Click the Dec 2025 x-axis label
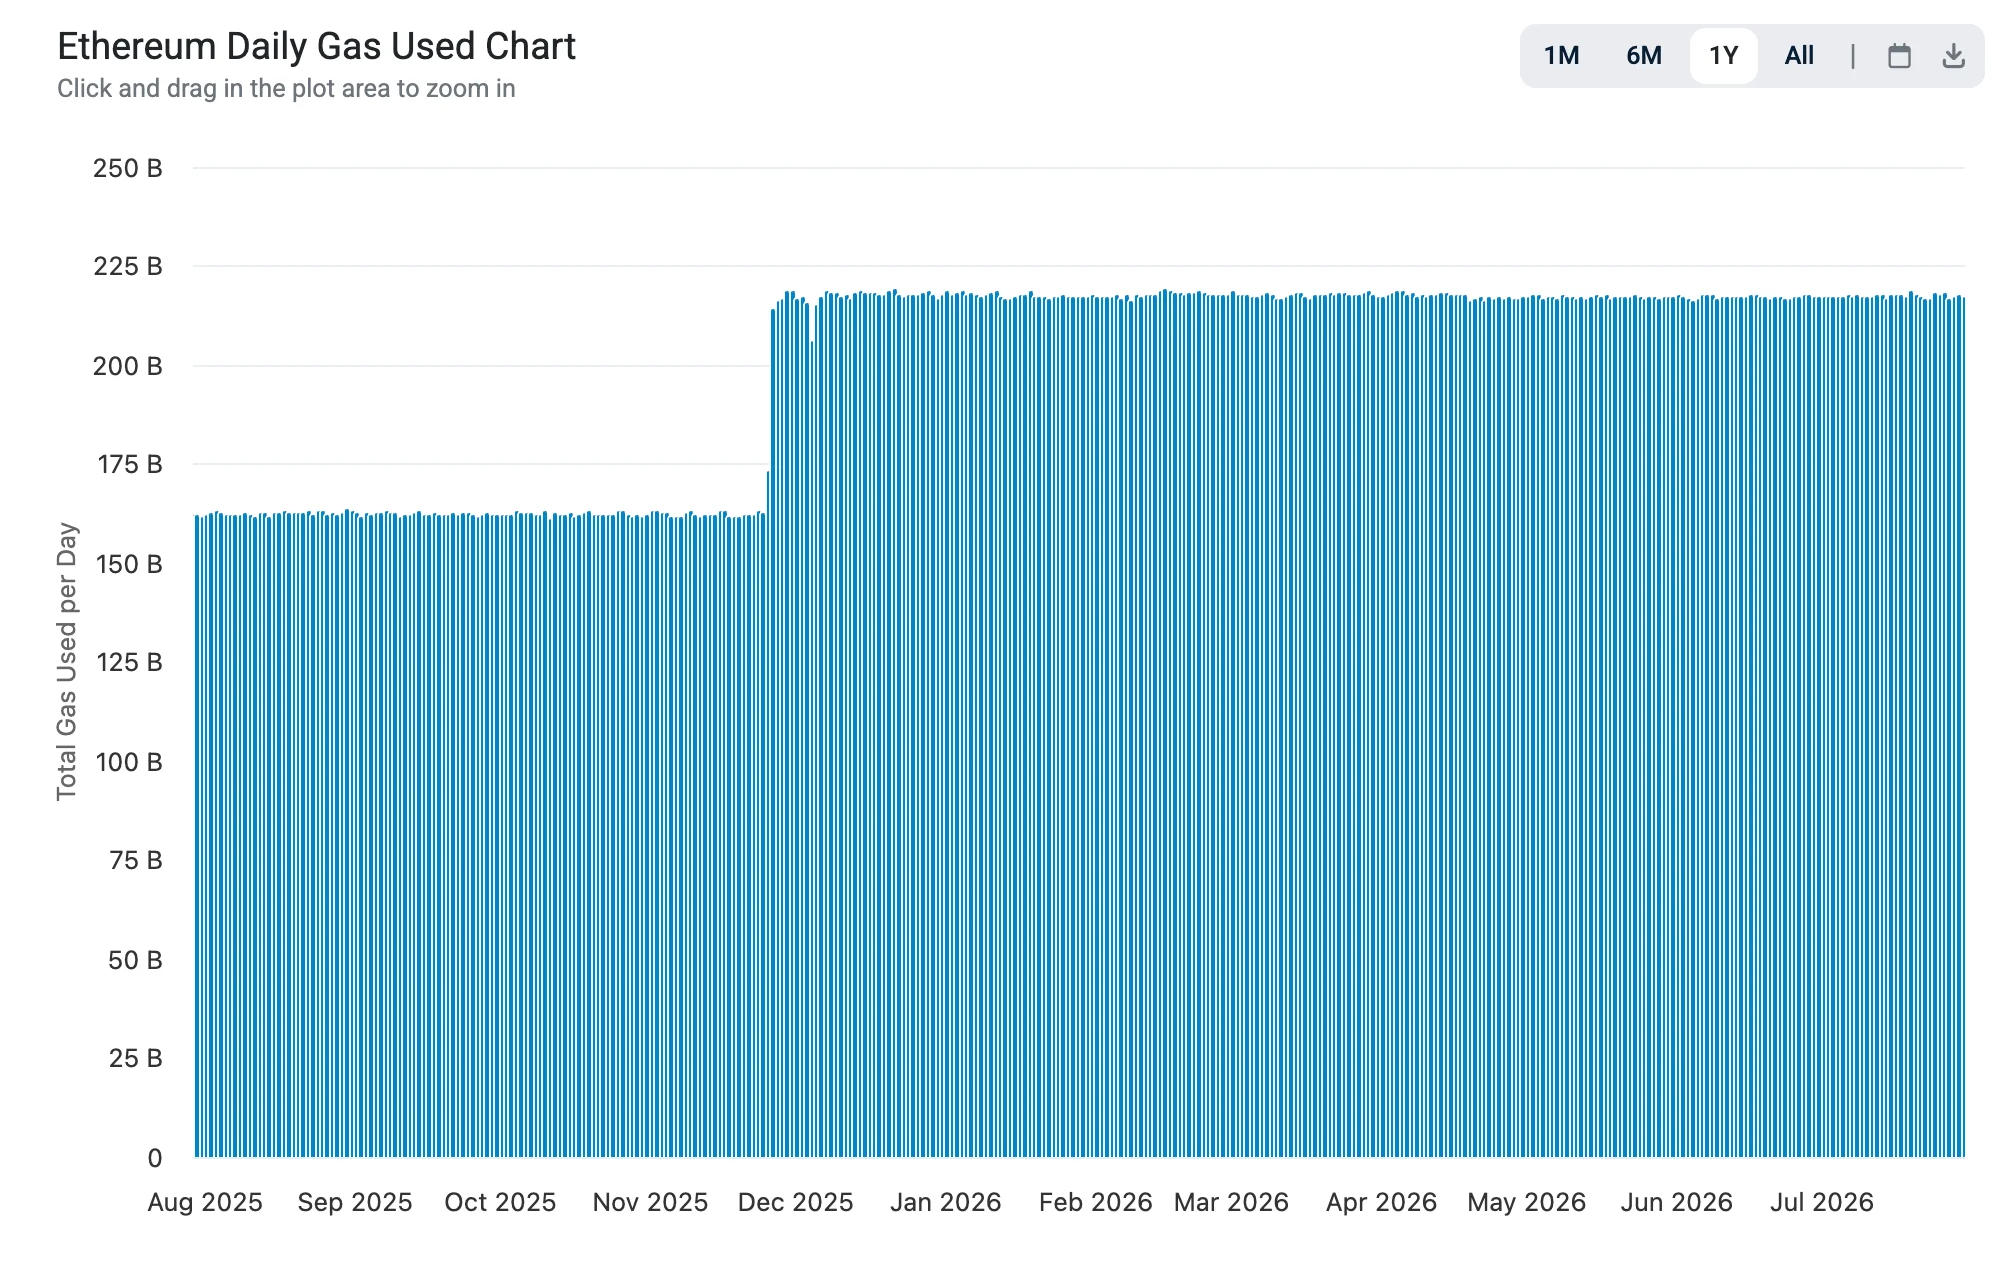The height and width of the screenshot is (1264, 2004). pos(796,1202)
